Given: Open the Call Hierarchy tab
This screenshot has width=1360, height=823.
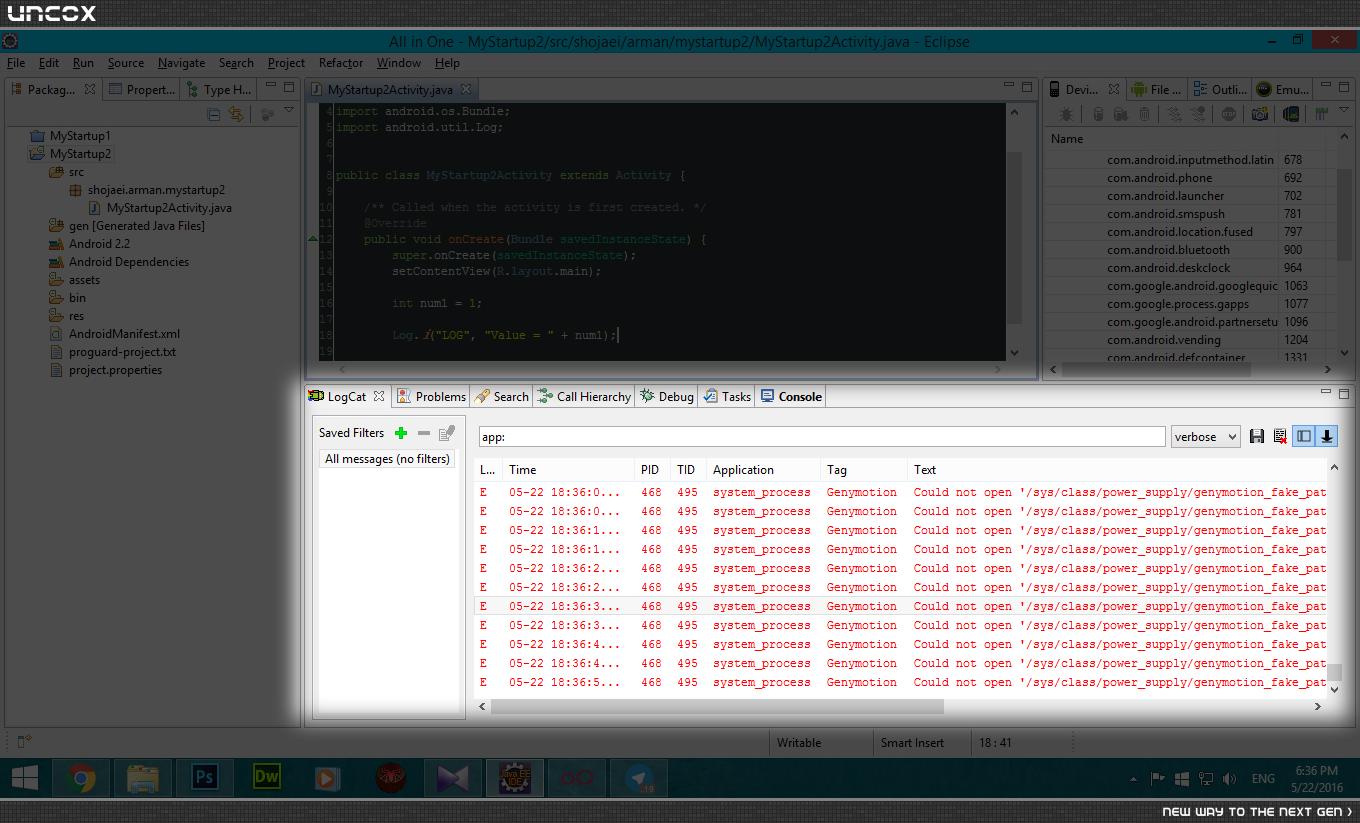Looking at the screenshot, I should [584, 397].
